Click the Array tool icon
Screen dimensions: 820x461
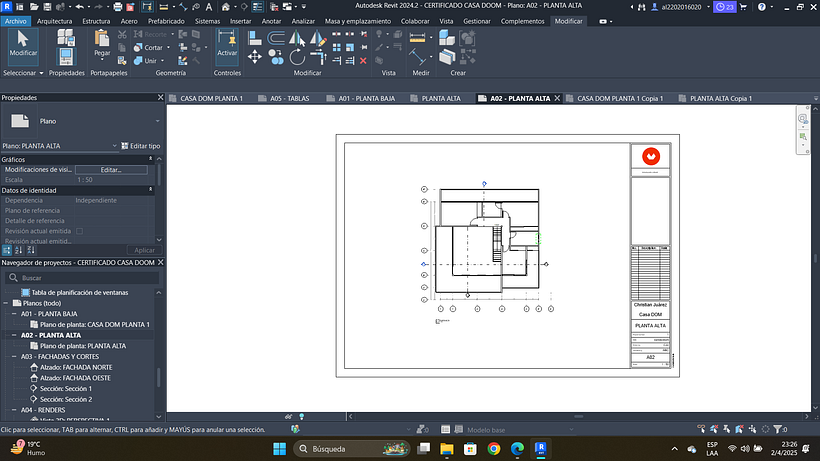337,47
